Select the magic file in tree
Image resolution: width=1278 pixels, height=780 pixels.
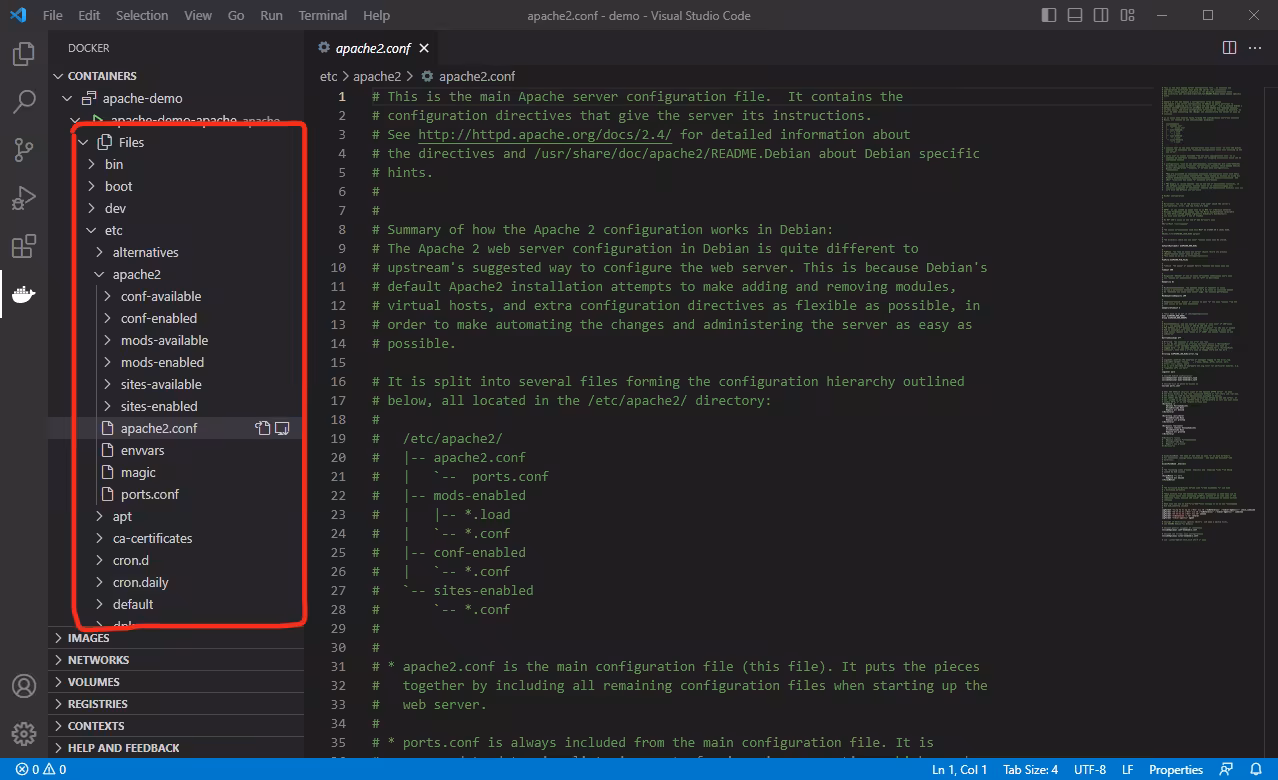point(138,472)
